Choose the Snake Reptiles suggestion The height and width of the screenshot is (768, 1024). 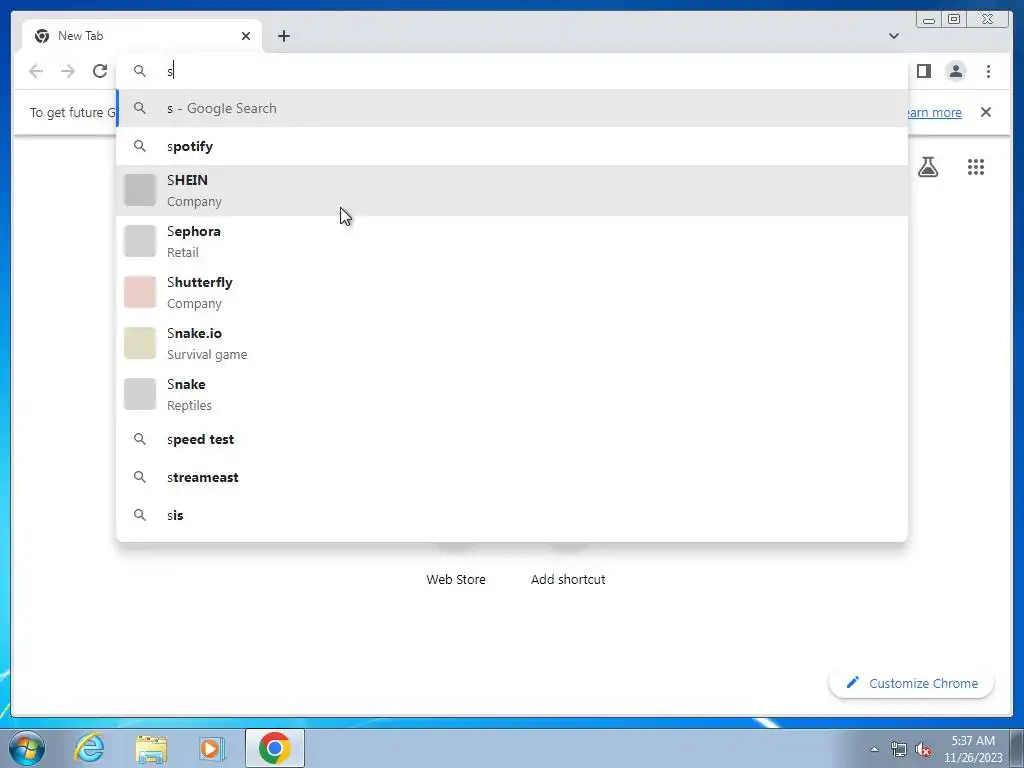511,394
